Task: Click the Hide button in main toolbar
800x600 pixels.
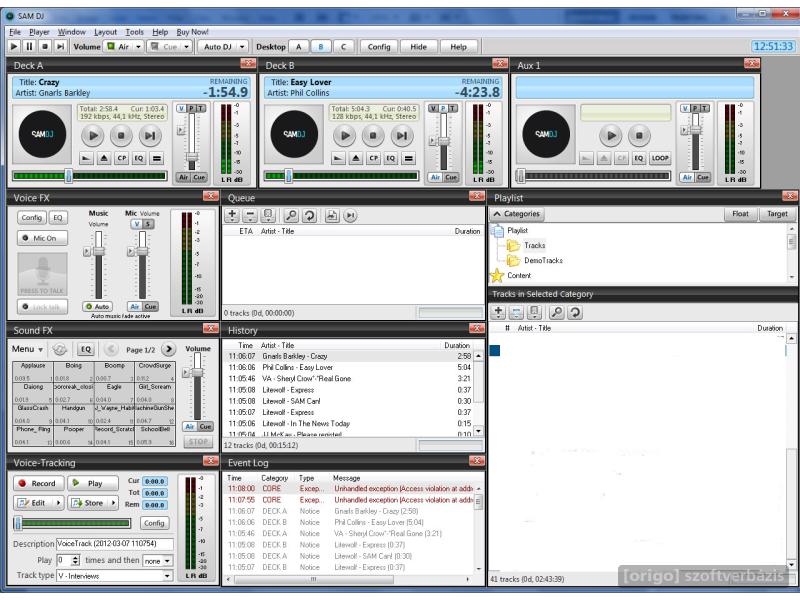Action: click(x=418, y=46)
